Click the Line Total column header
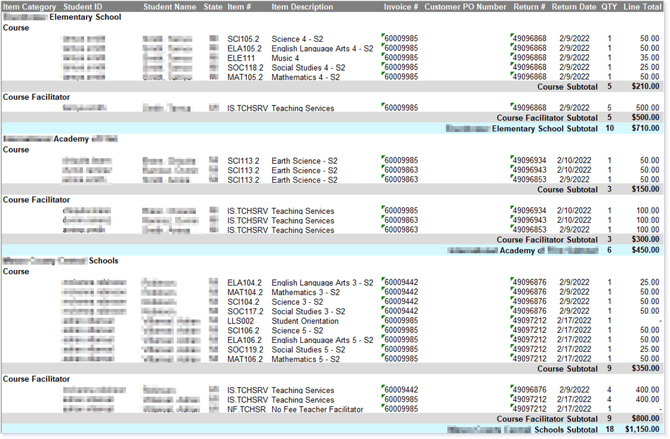This screenshot has height=439, width=670. pyautogui.click(x=642, y=7)
